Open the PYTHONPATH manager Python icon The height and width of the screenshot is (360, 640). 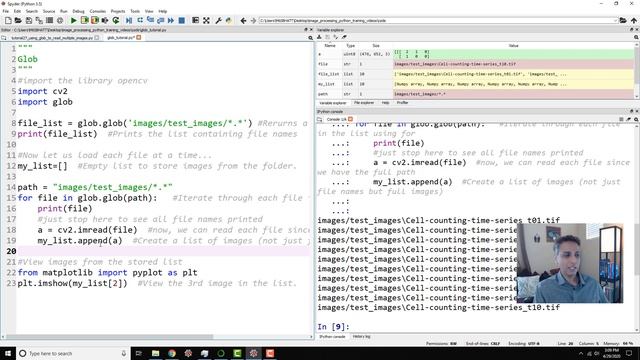coord(229,20)
